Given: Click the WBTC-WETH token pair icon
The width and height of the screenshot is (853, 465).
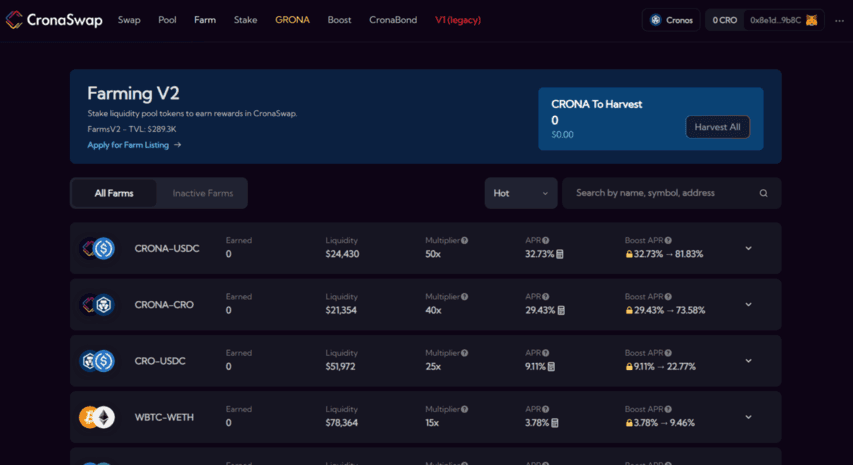Looking at the screenshot, I should point(97,417).
